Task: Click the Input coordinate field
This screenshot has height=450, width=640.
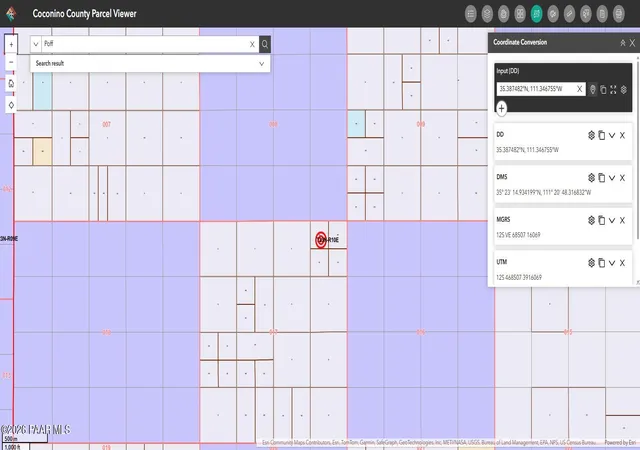Action: point(536,89)
